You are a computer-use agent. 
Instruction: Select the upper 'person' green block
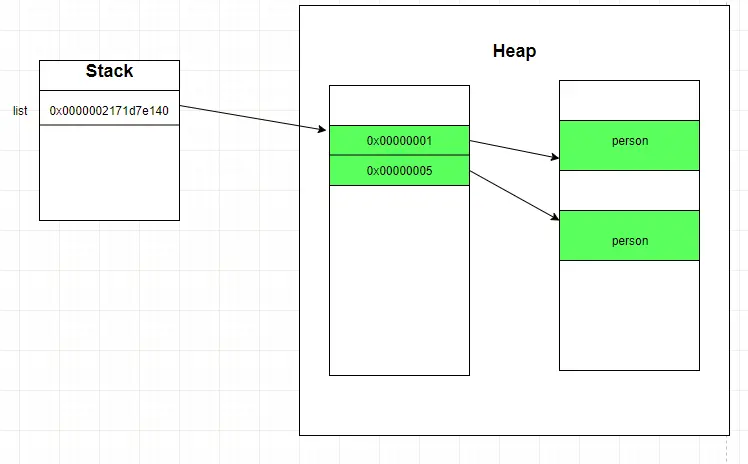(x=629, y=145)
